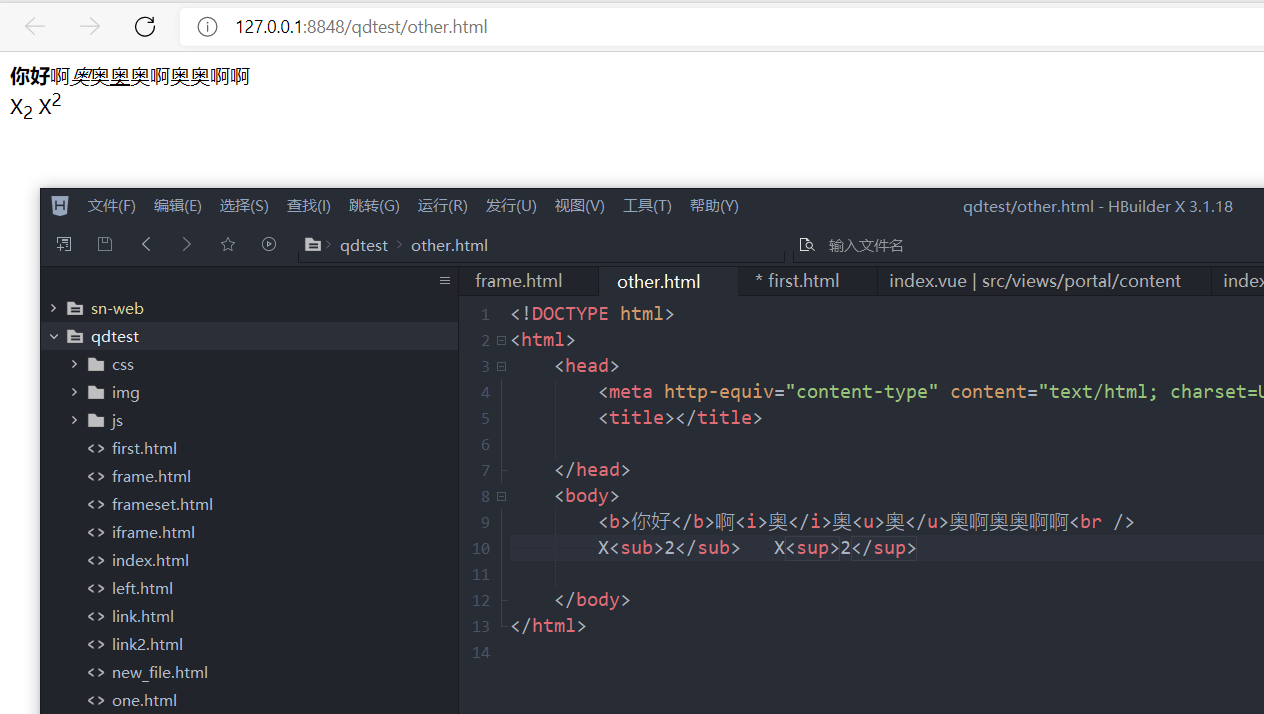The image size is (1264, 714).
Task: Click the sidebar hamburger menu icon
Action: (x=445, y=281)
